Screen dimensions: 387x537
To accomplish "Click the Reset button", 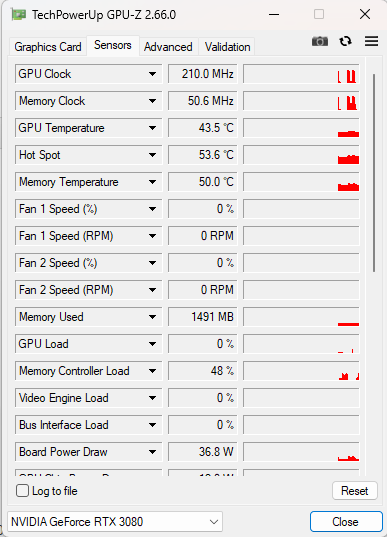I will tap(355, 491).
